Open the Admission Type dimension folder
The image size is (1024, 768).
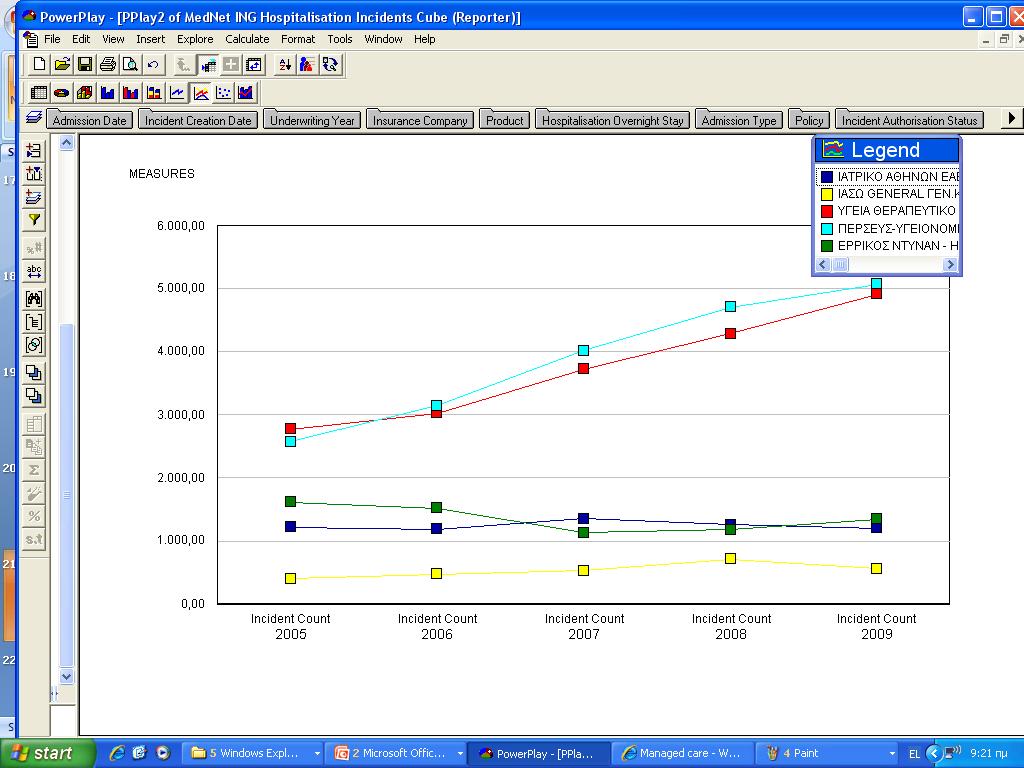(x=739, y=120)
